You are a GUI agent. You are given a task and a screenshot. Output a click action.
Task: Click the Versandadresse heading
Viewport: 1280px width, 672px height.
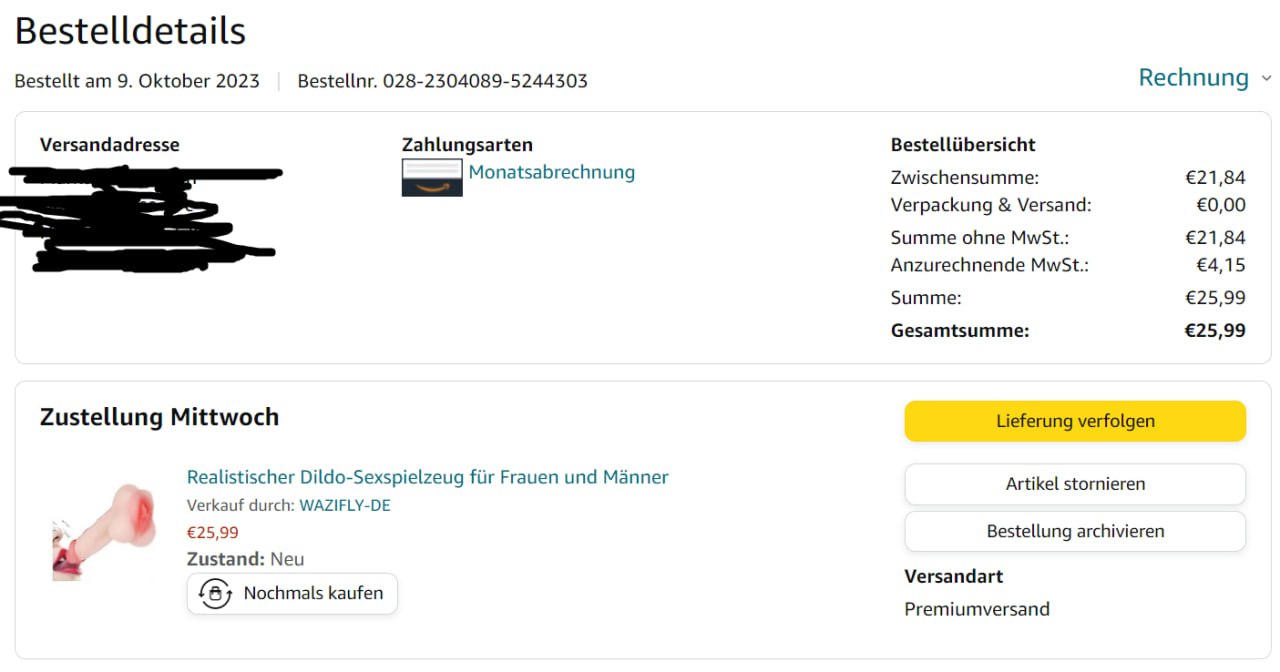110,145
